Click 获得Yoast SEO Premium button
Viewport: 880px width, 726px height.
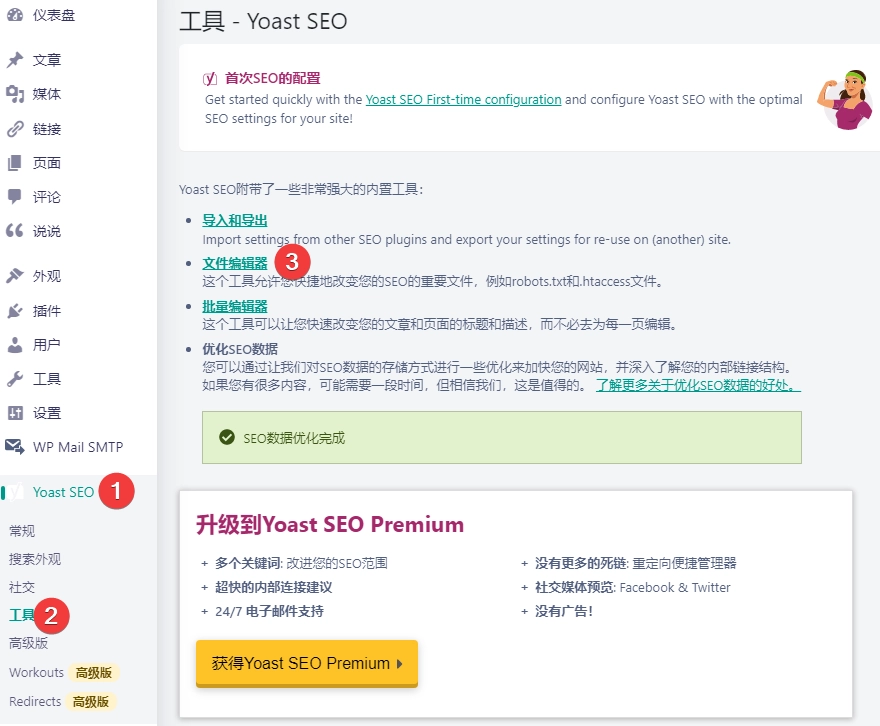click(307, 663)
